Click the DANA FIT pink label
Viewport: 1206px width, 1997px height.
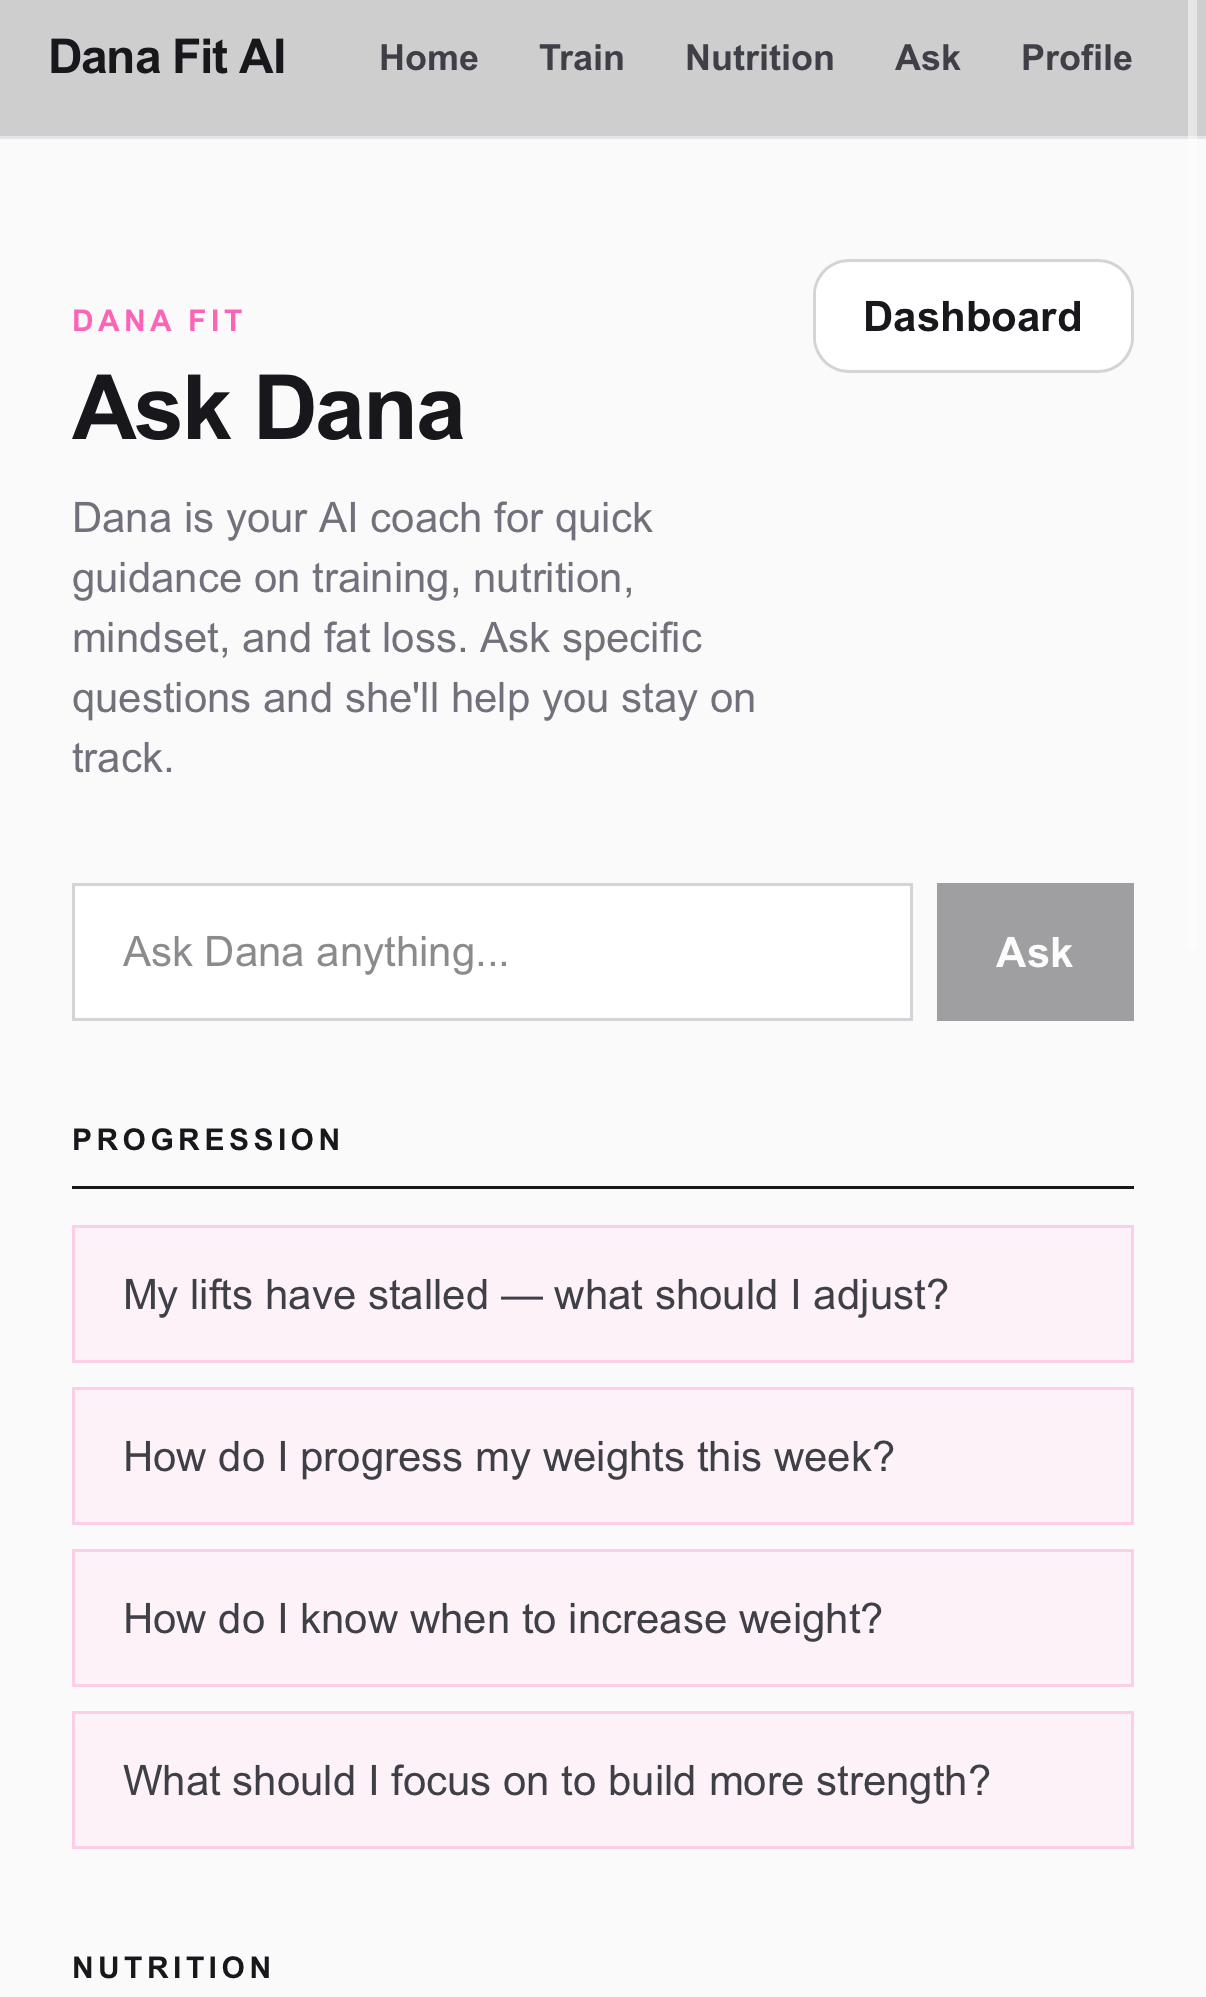pyautogui.click(x=158, y=319)
